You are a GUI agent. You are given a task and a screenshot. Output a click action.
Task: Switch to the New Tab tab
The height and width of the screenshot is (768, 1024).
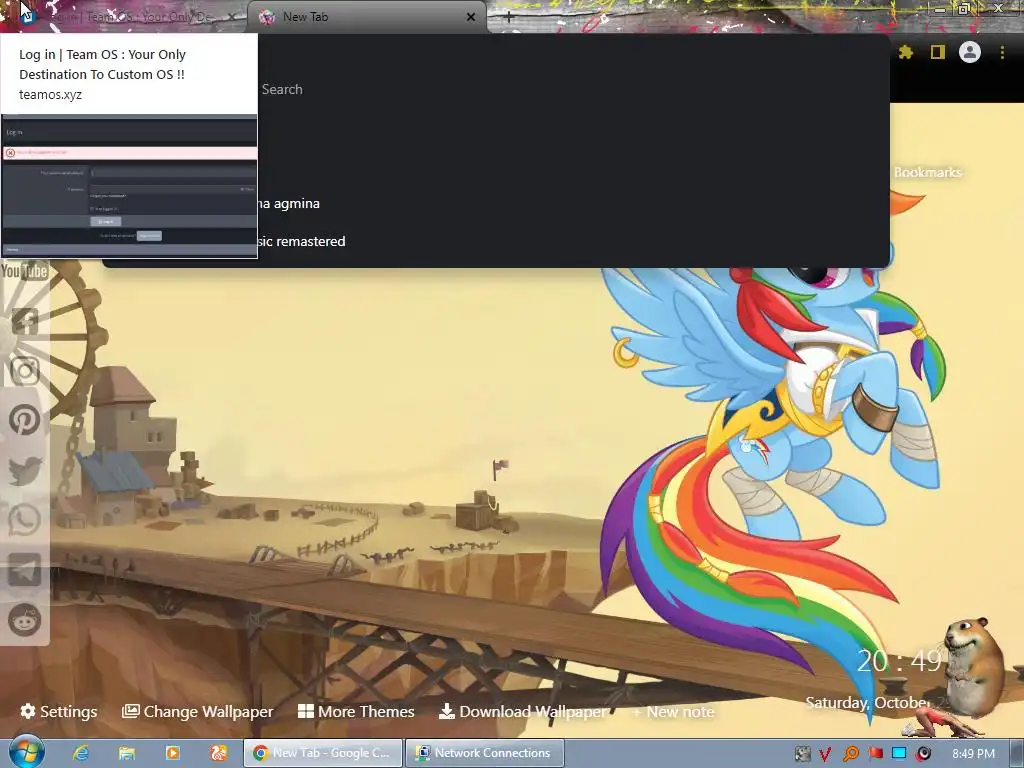point(367,17)
